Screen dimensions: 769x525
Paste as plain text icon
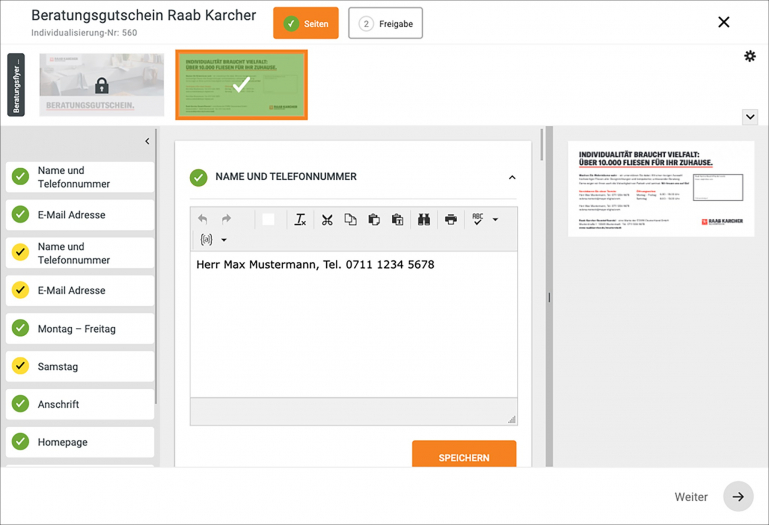397,219
